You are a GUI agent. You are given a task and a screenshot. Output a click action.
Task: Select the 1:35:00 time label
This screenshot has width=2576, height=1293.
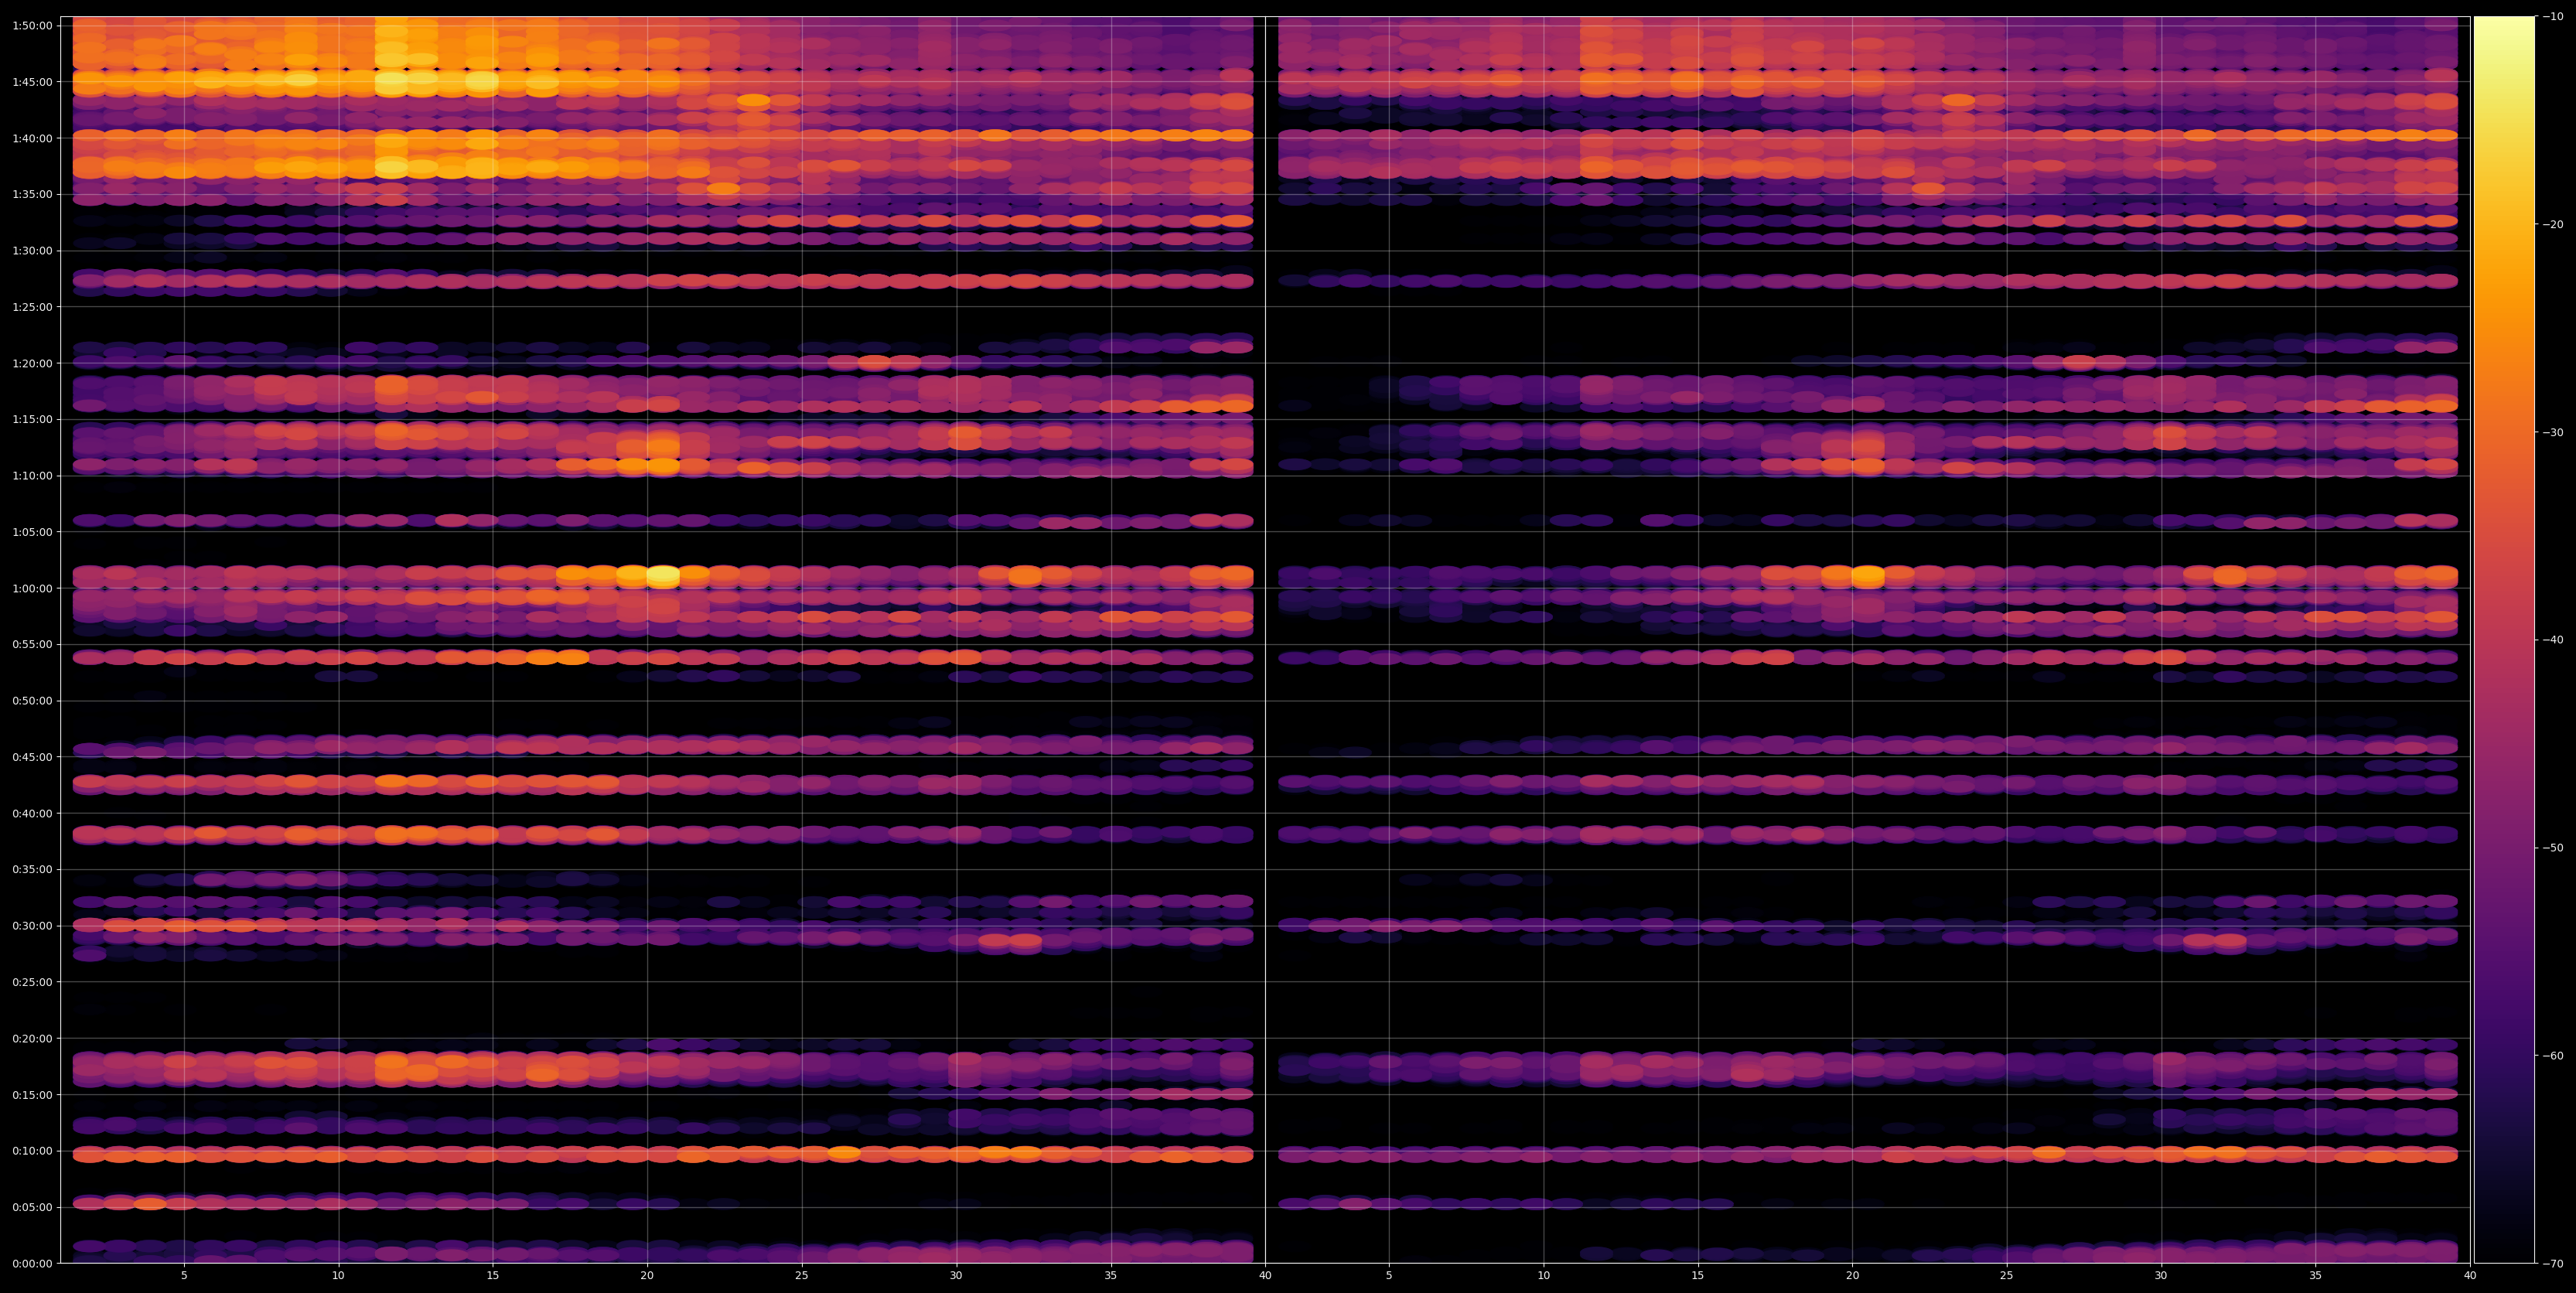(x=32, y=194)
